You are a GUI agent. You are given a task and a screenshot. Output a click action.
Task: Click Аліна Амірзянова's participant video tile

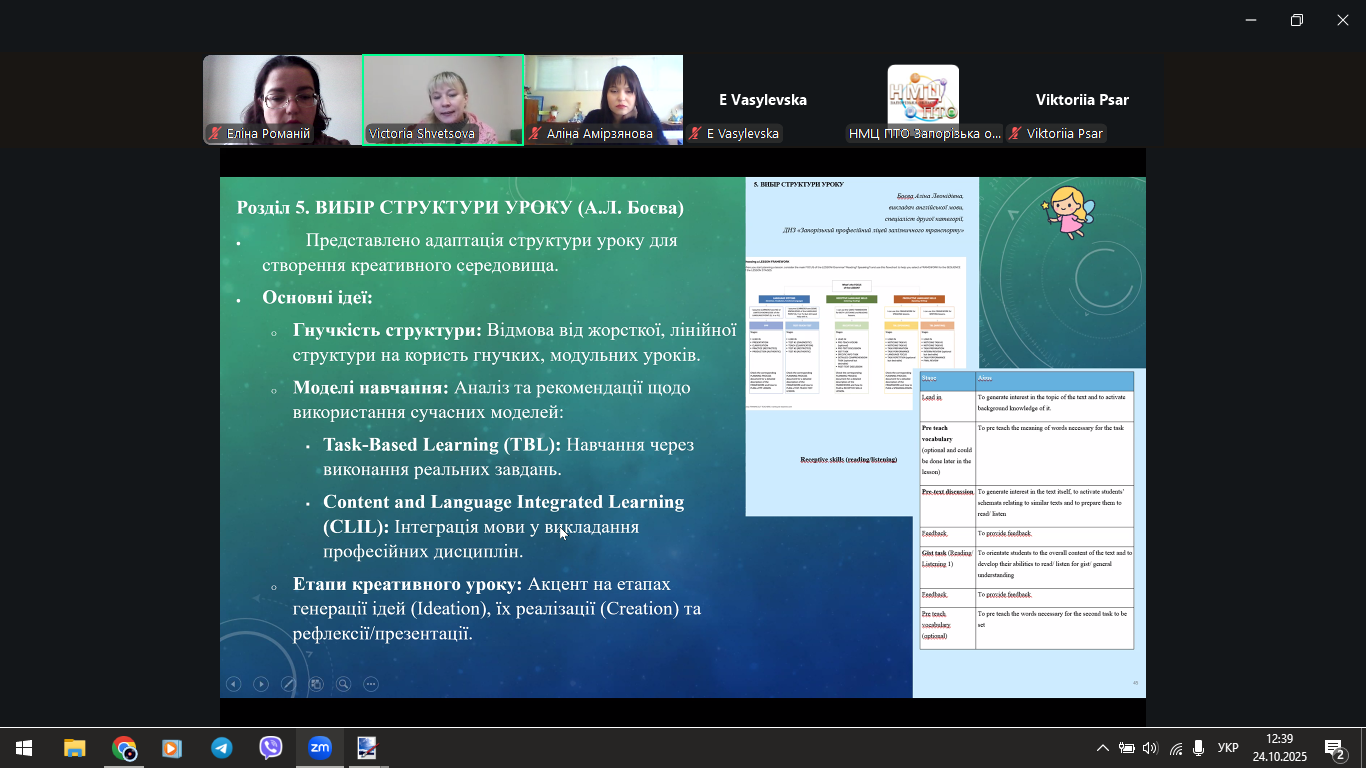[x=603, y=100]
